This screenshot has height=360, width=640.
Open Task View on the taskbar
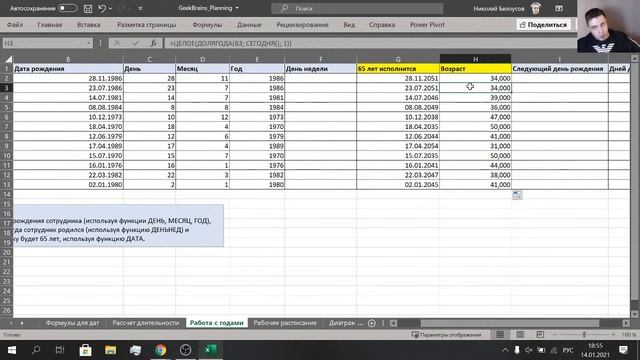click(60, 350)
